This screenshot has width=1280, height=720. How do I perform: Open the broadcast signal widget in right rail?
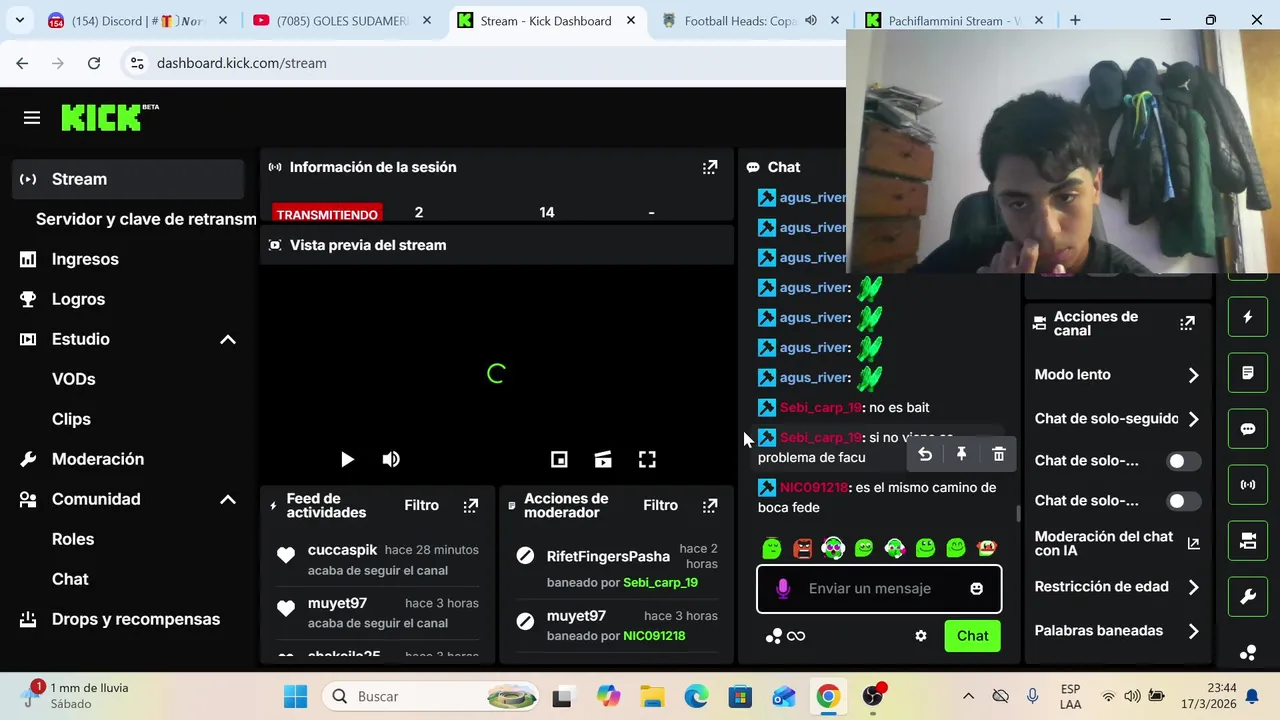coord(1248,485)
